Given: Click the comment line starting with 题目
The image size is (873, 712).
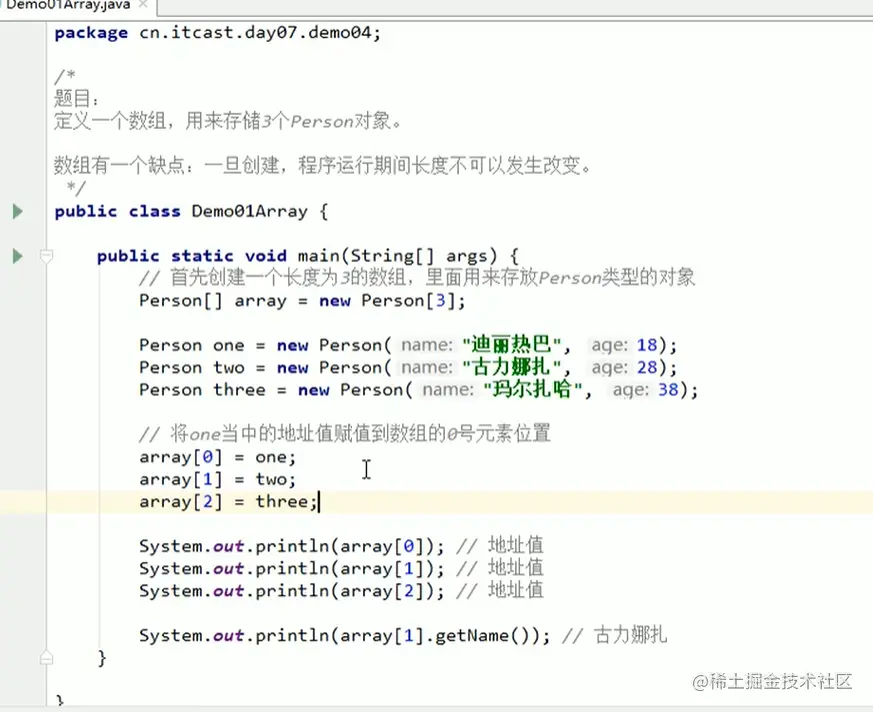Looking at the screenshot, I should [77, 99].
